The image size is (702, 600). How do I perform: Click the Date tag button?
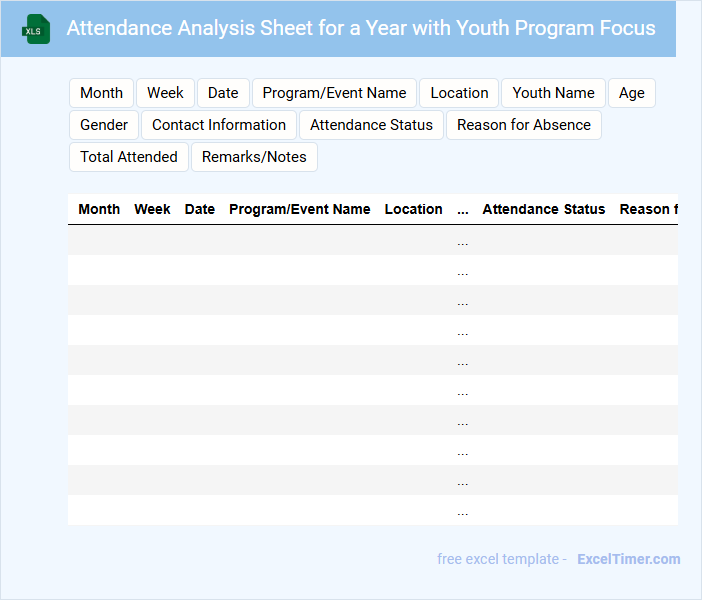pyautogui.click(x=223, y=93)
